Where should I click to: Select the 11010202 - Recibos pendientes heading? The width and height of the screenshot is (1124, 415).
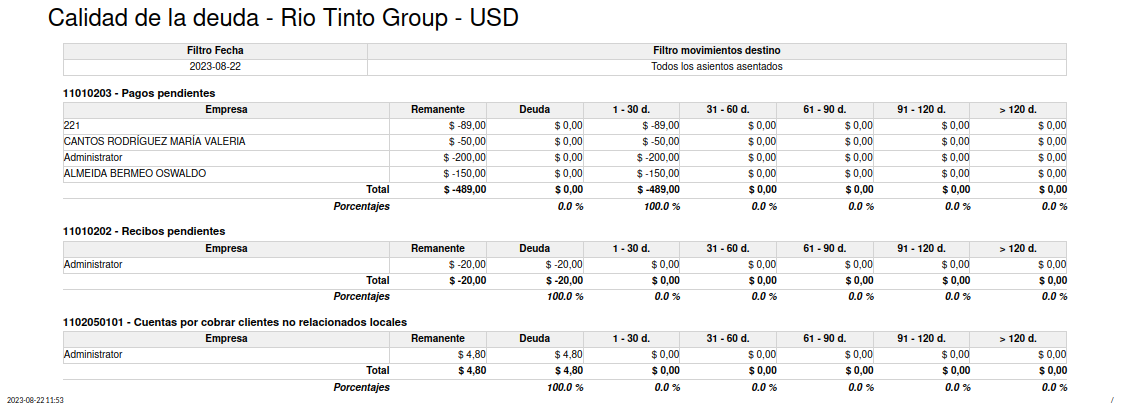click(144, 232)
